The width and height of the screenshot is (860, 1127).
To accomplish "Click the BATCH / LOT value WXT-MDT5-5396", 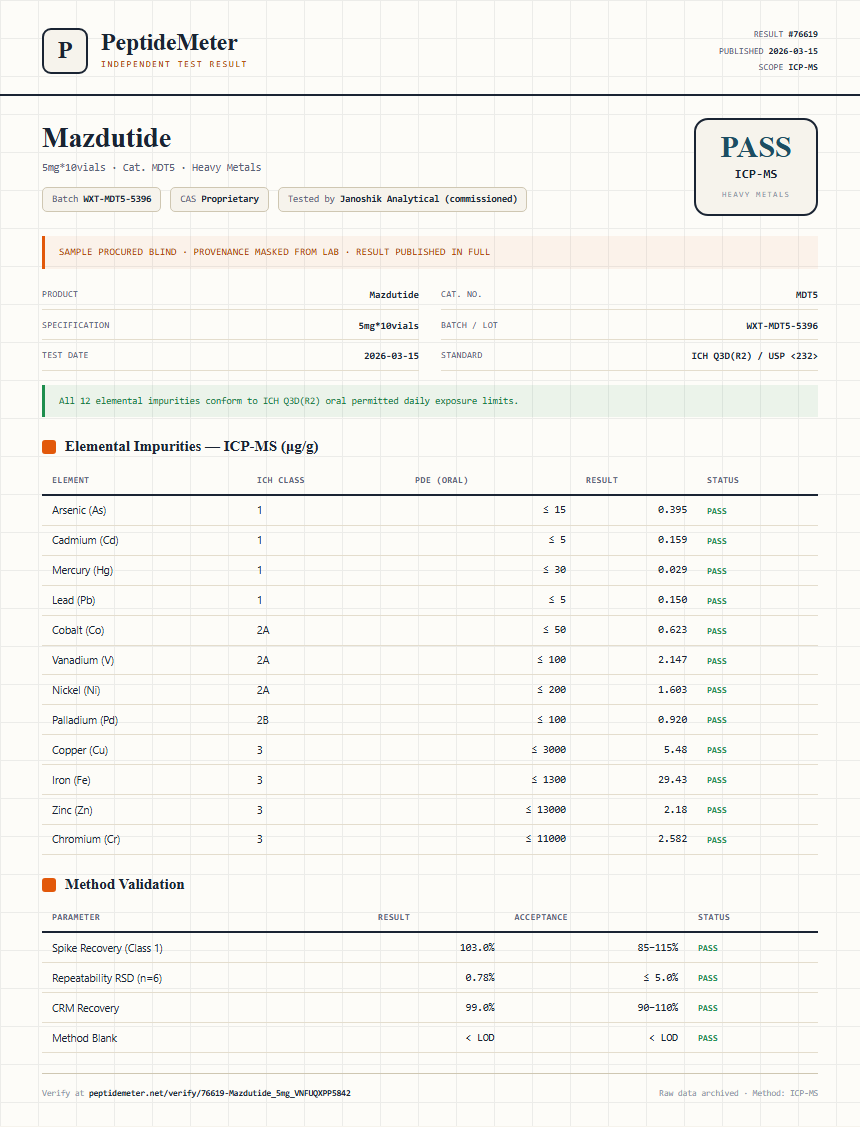I will pyautogui.click(x=782, y=326).
